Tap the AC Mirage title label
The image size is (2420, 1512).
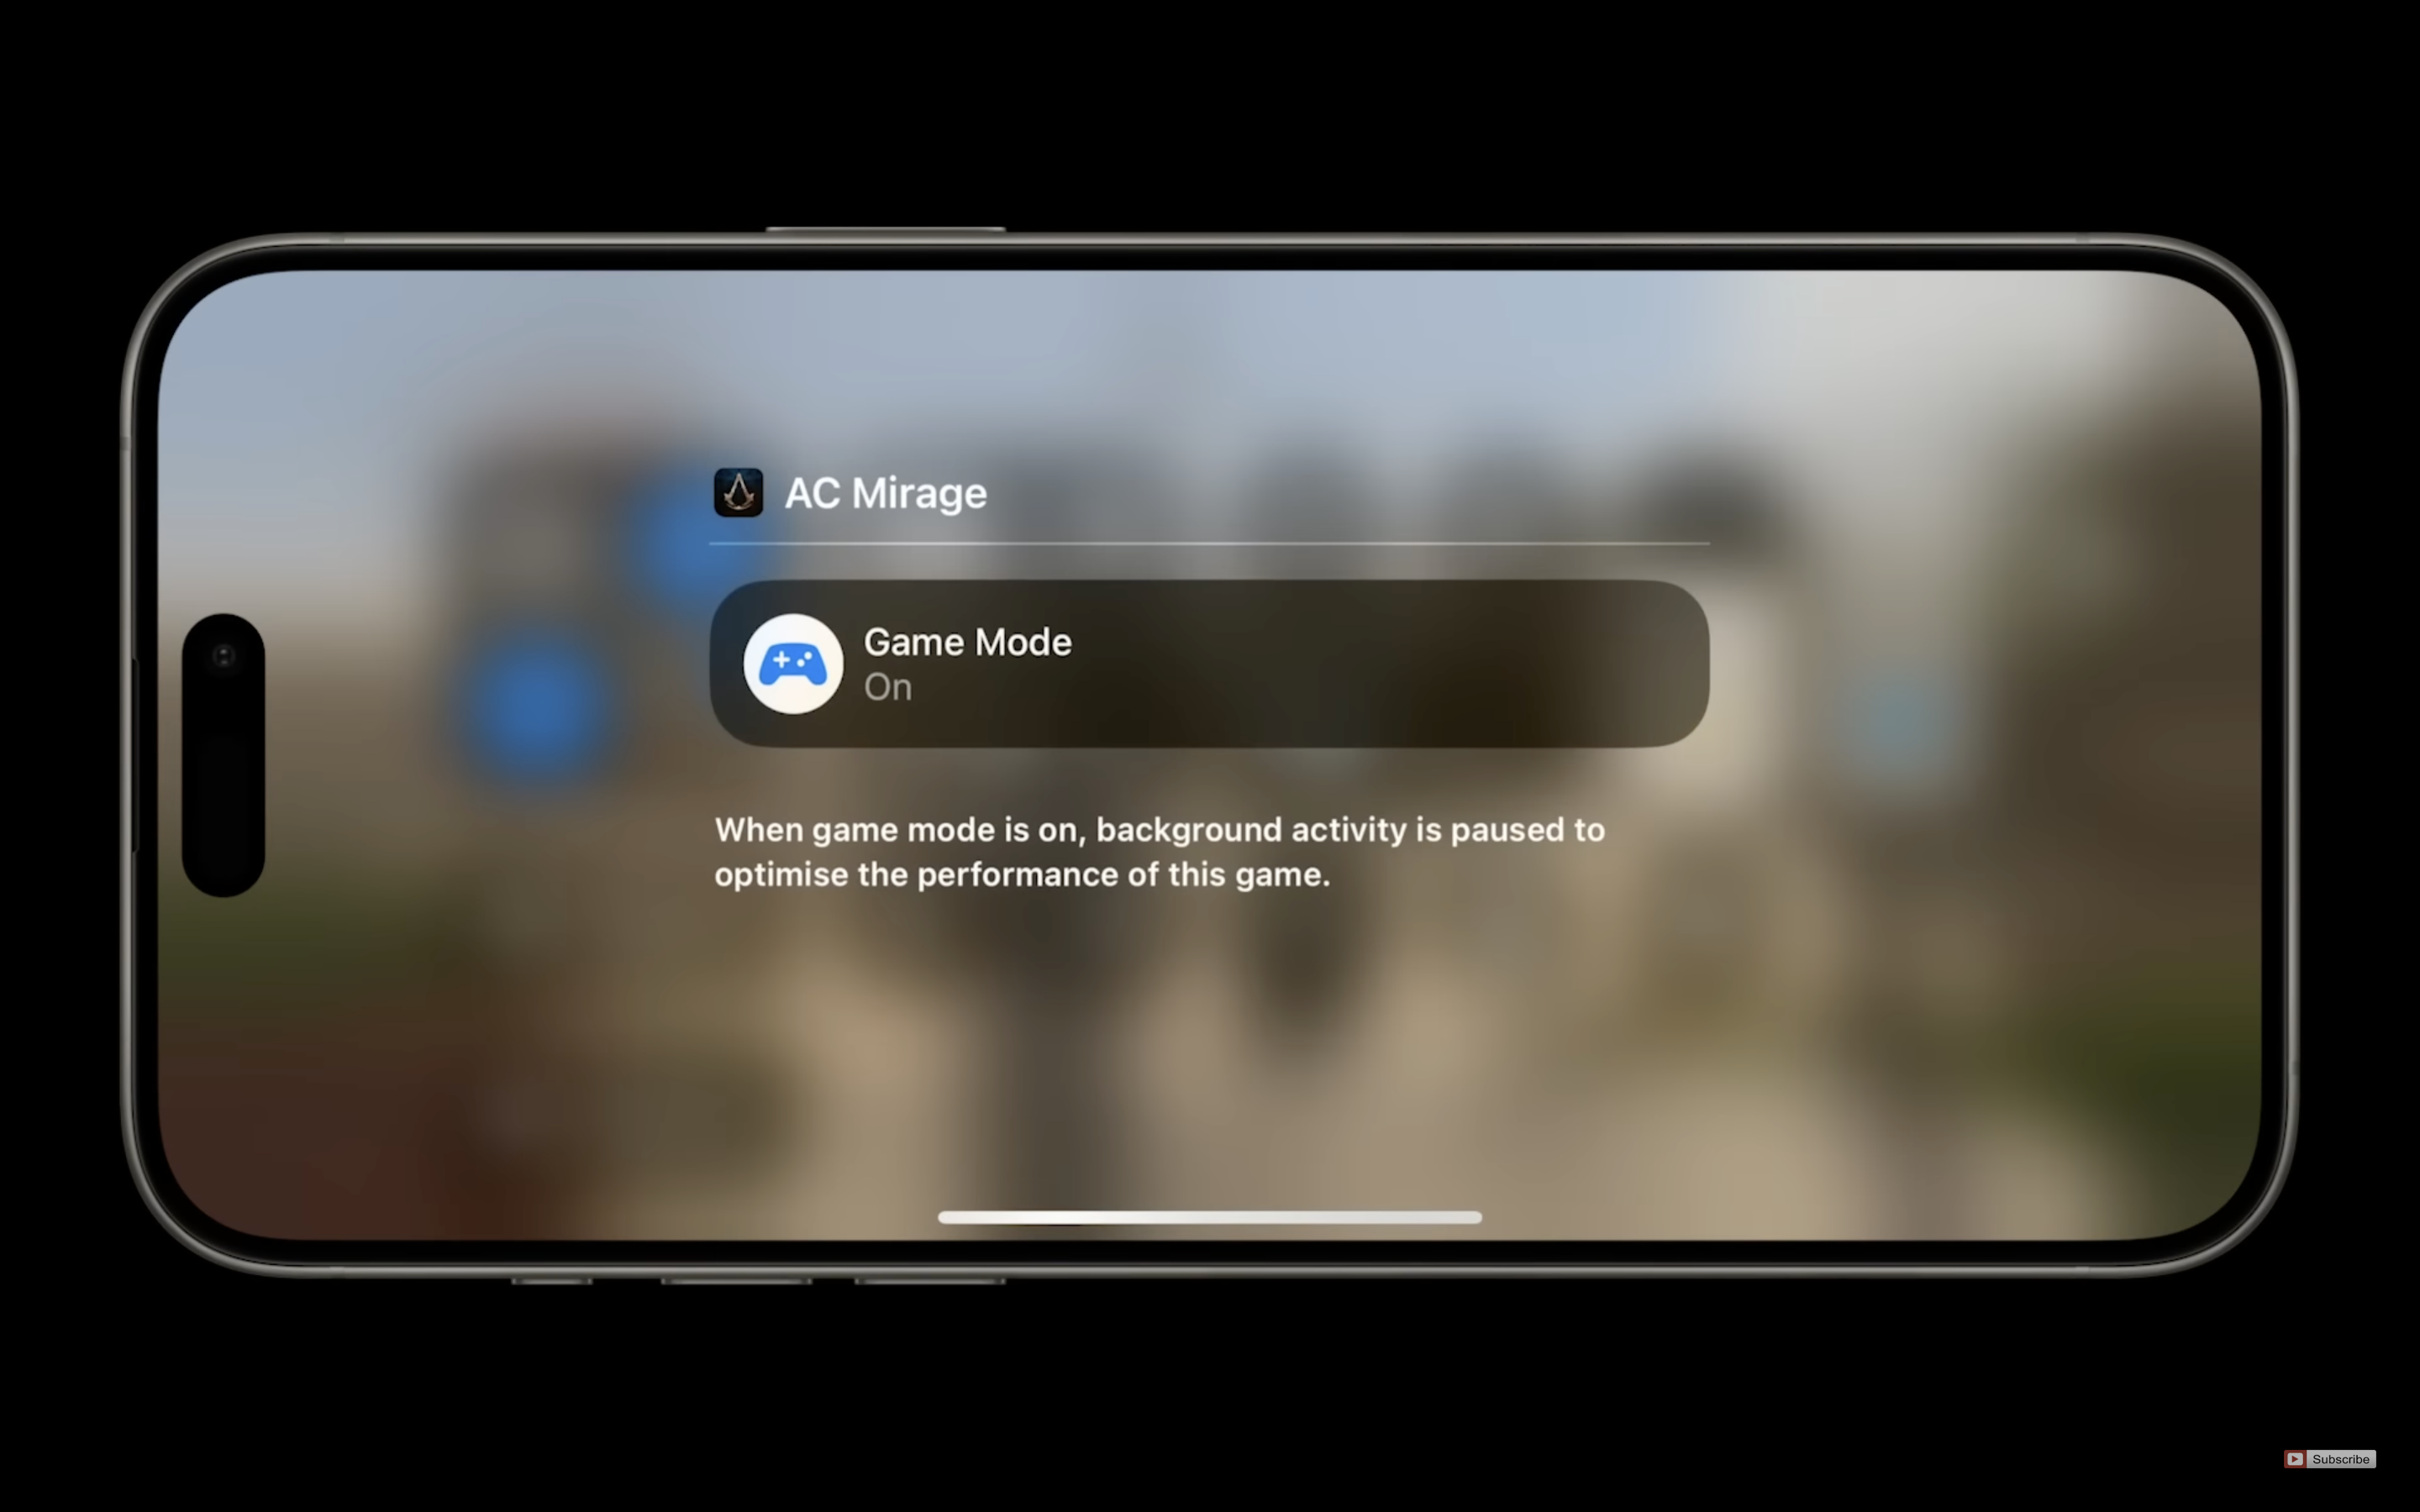[885, 491]
